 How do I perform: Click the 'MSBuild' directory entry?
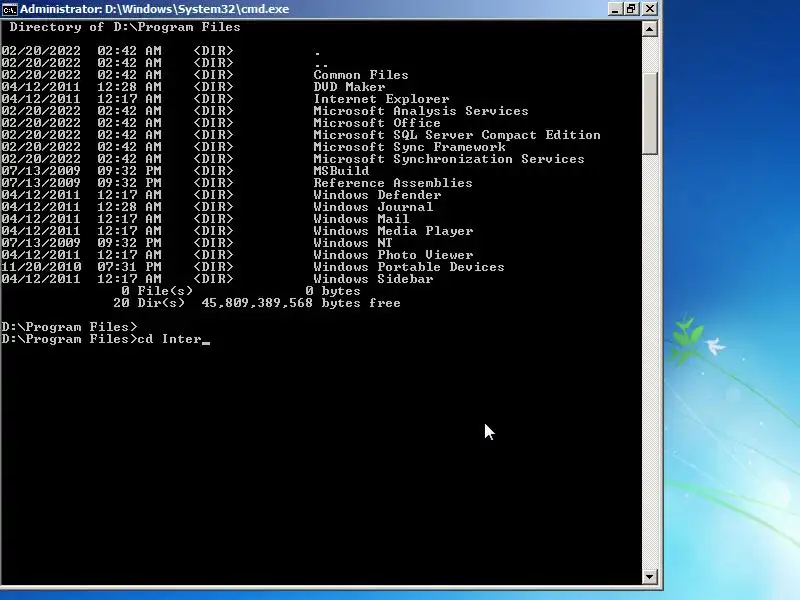point(341,171)
